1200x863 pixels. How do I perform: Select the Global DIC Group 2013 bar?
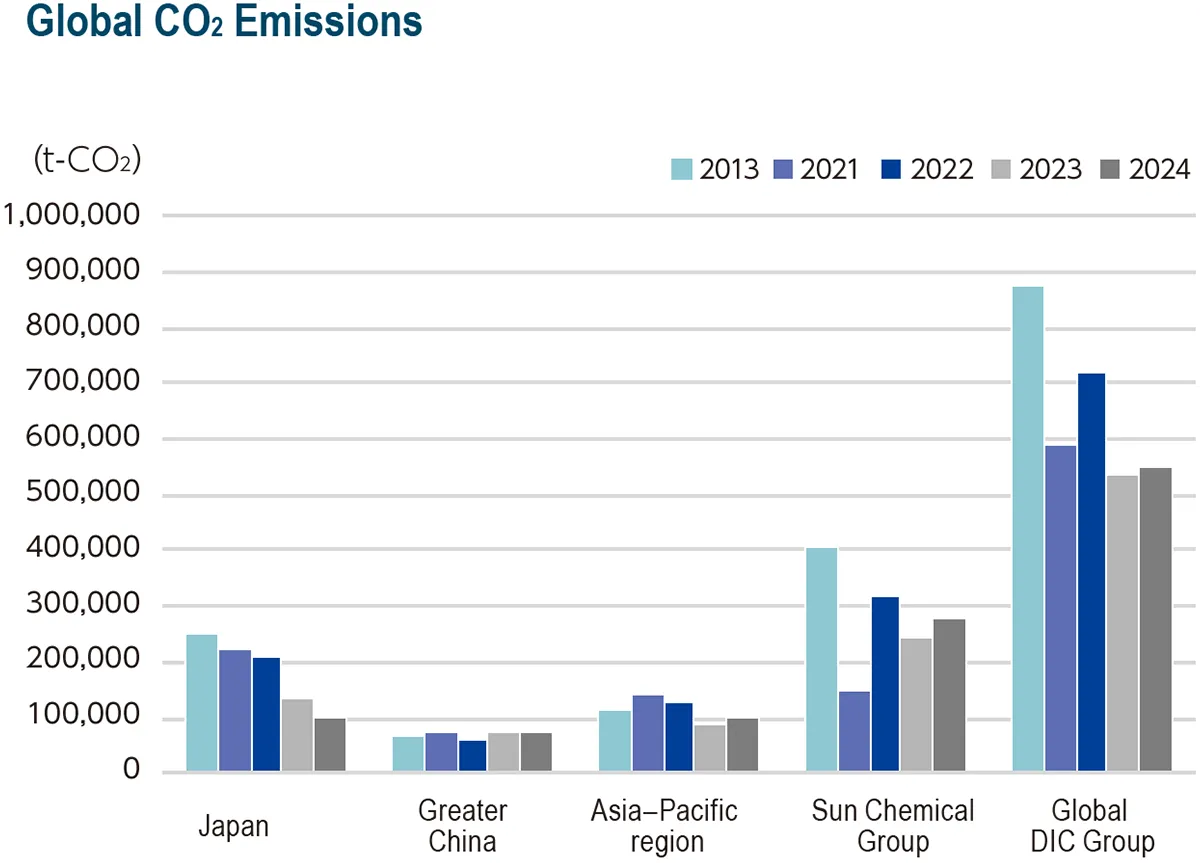[x=1027, y=529]
